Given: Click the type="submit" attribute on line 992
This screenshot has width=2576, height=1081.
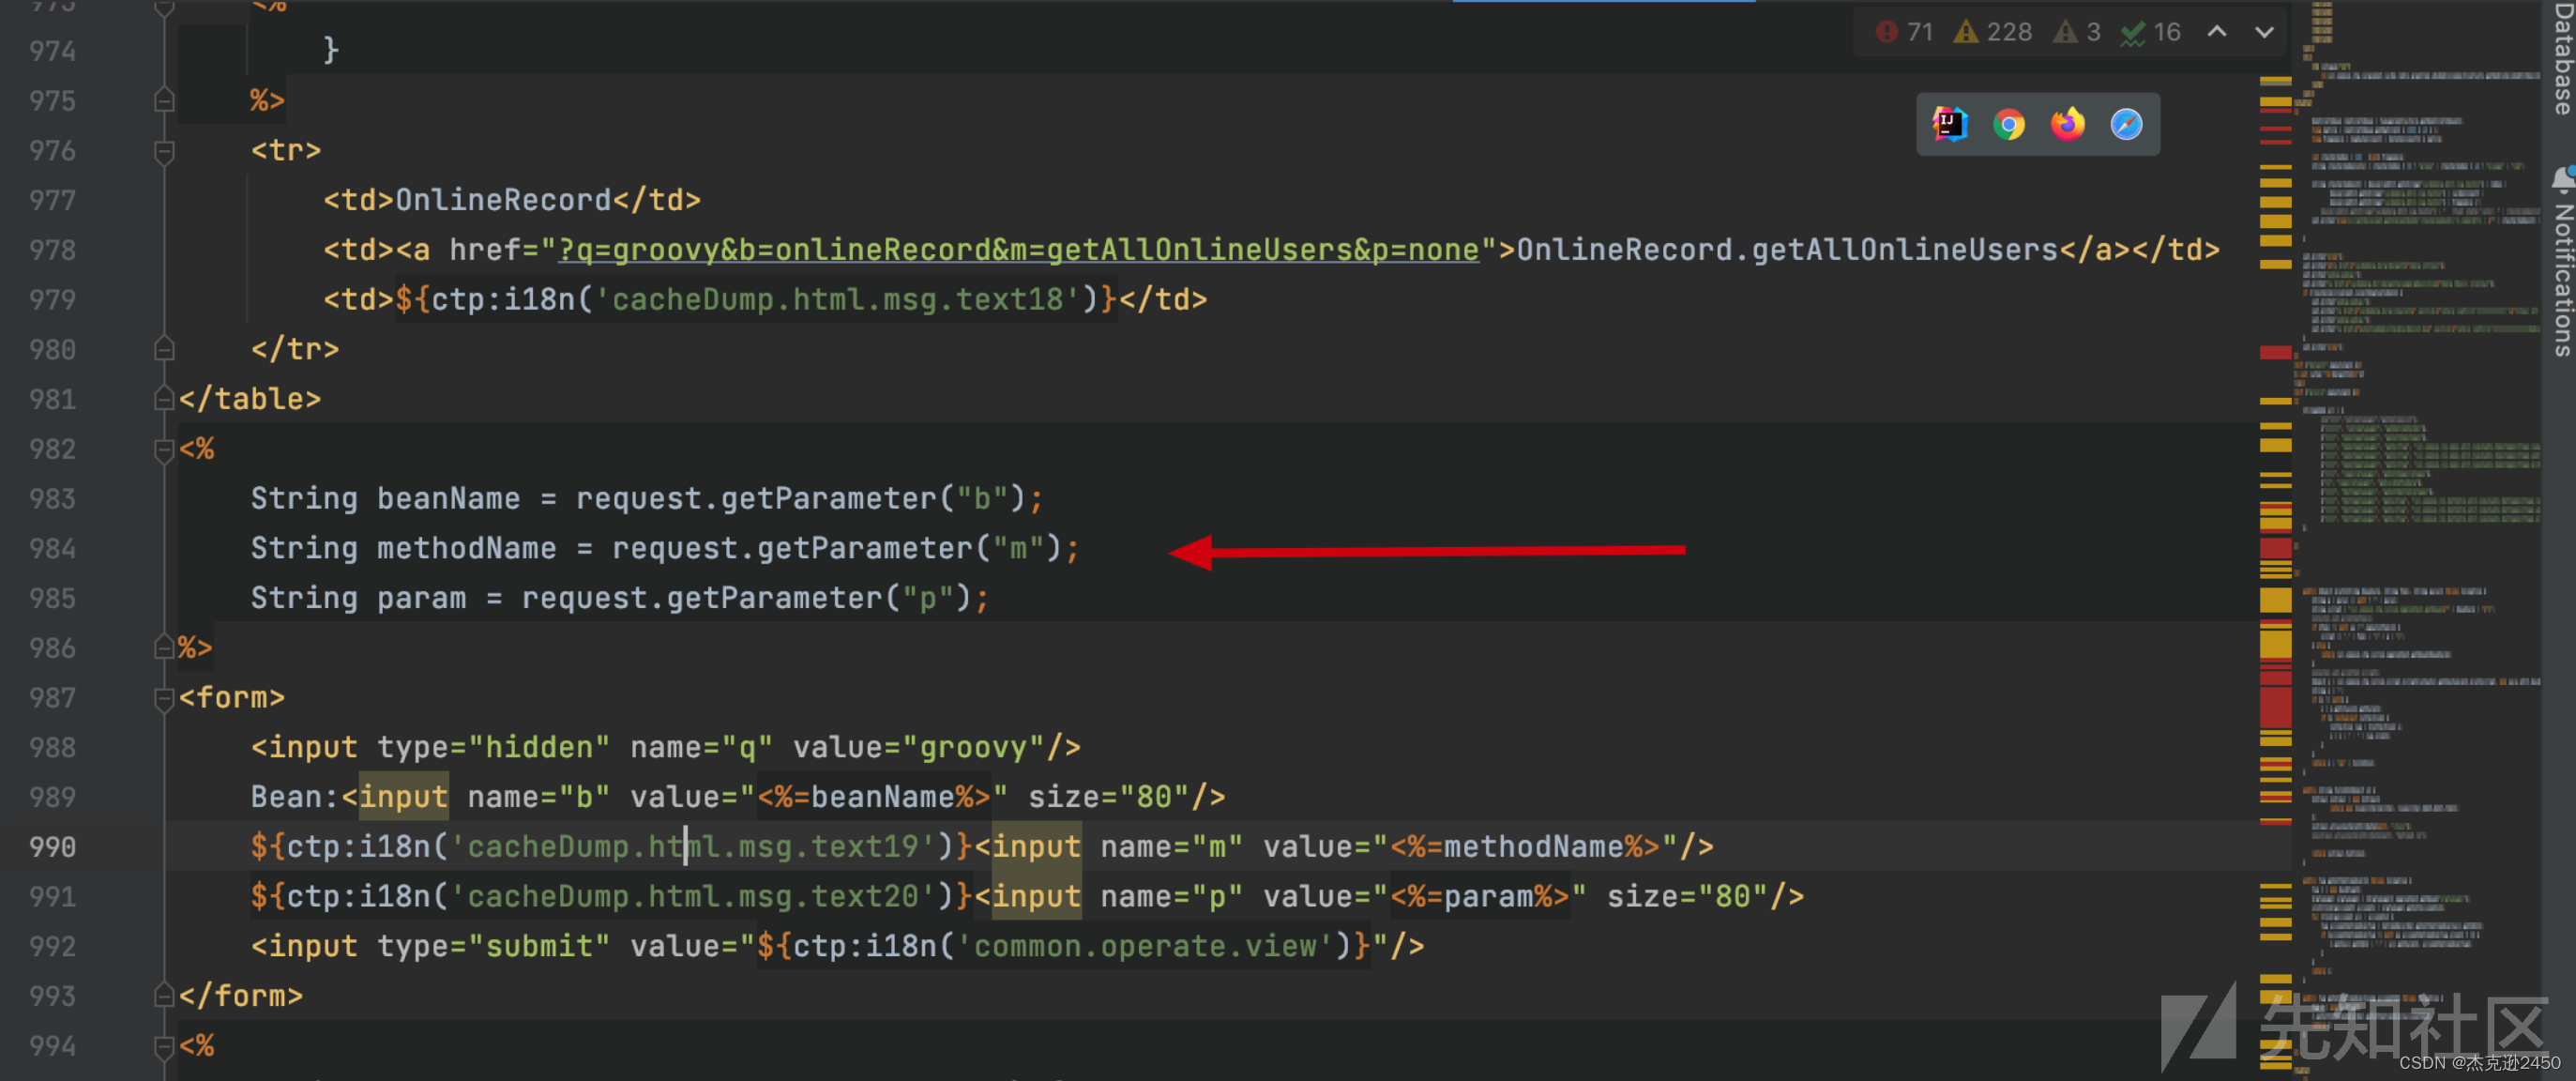Looking at the screenshot, I should pos(493,946).
